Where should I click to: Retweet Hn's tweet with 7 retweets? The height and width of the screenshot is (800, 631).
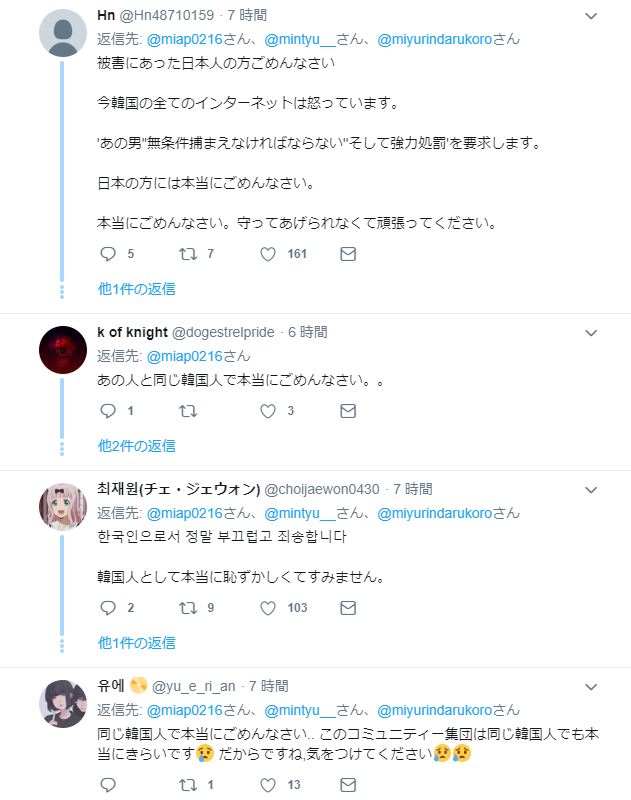187,254
